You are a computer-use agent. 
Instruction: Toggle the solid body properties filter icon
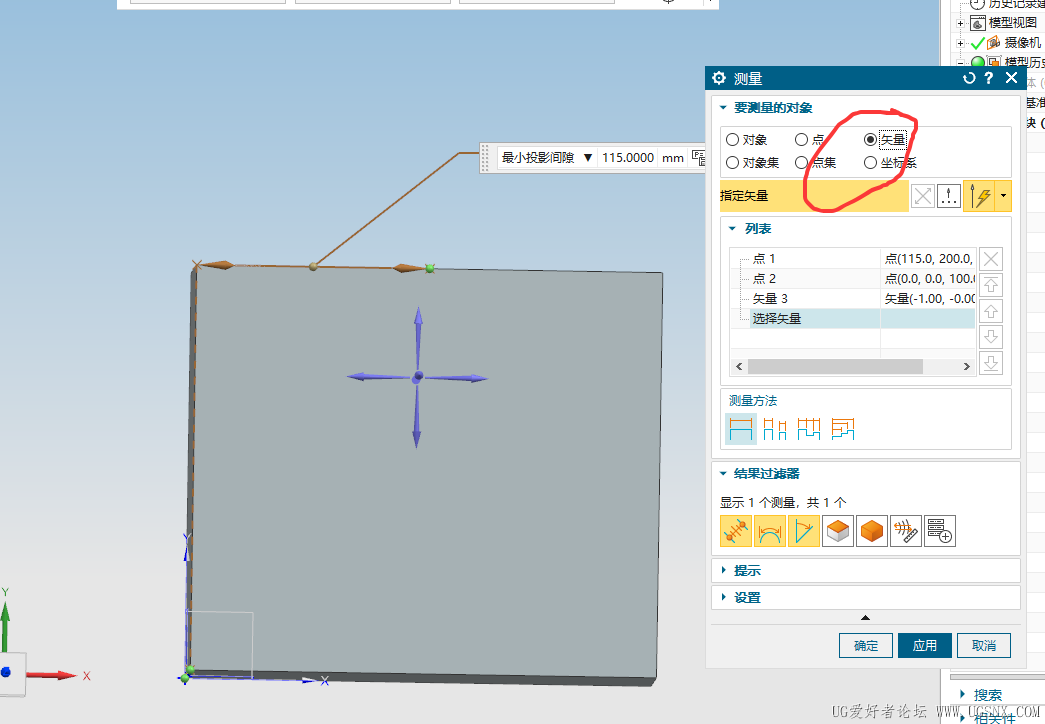pyautogui.click(x=872, y=531)
